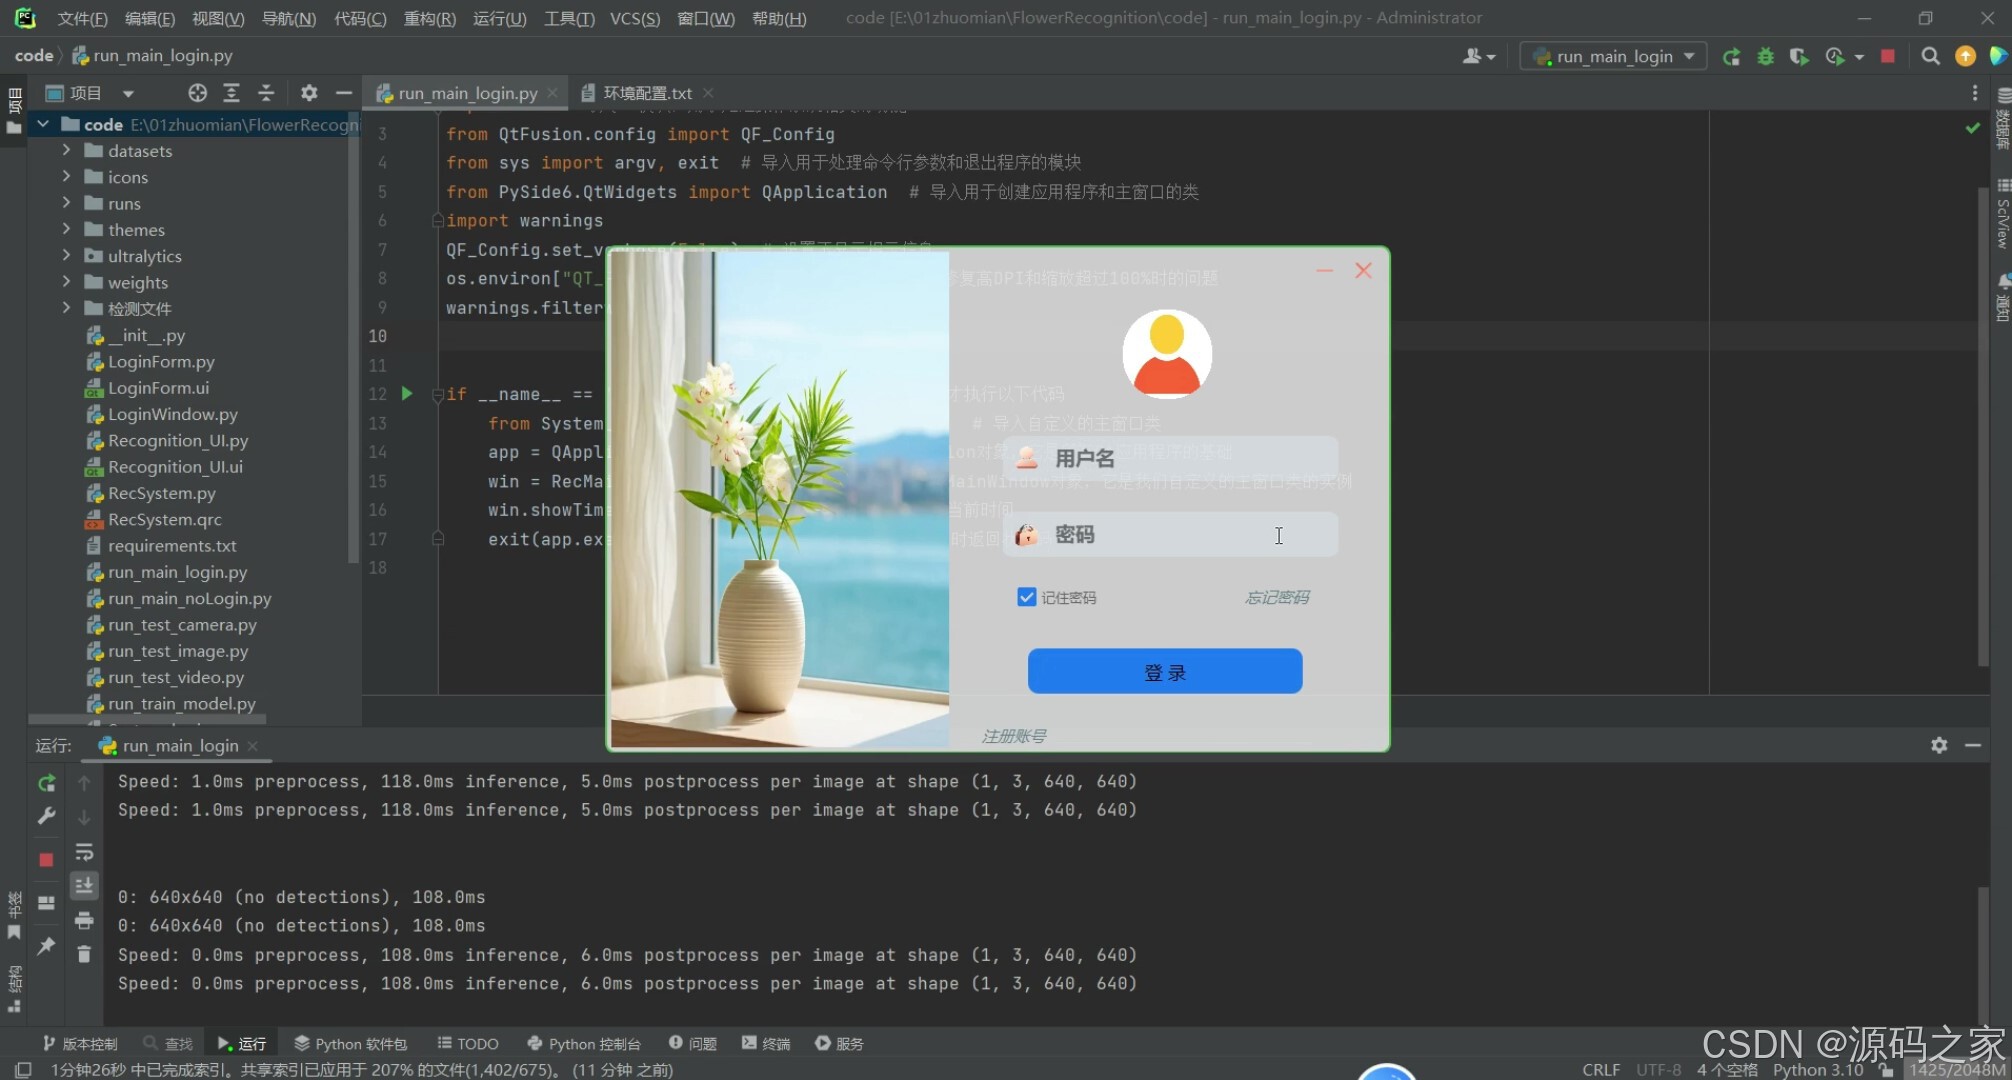The image size is (2012, 1080).
Task: Click the red Stop button in top toolbar
Action: click(1887, 56)
